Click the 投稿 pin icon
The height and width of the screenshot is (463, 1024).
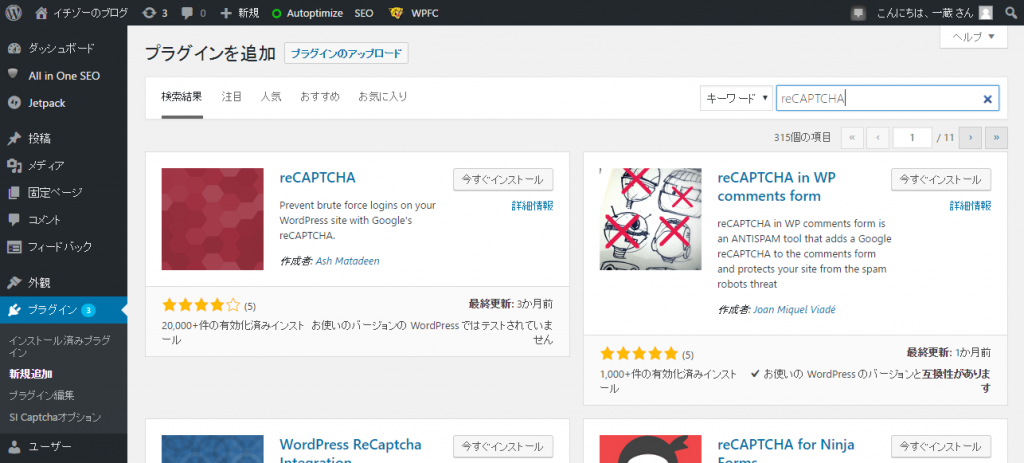pos(14,138)
